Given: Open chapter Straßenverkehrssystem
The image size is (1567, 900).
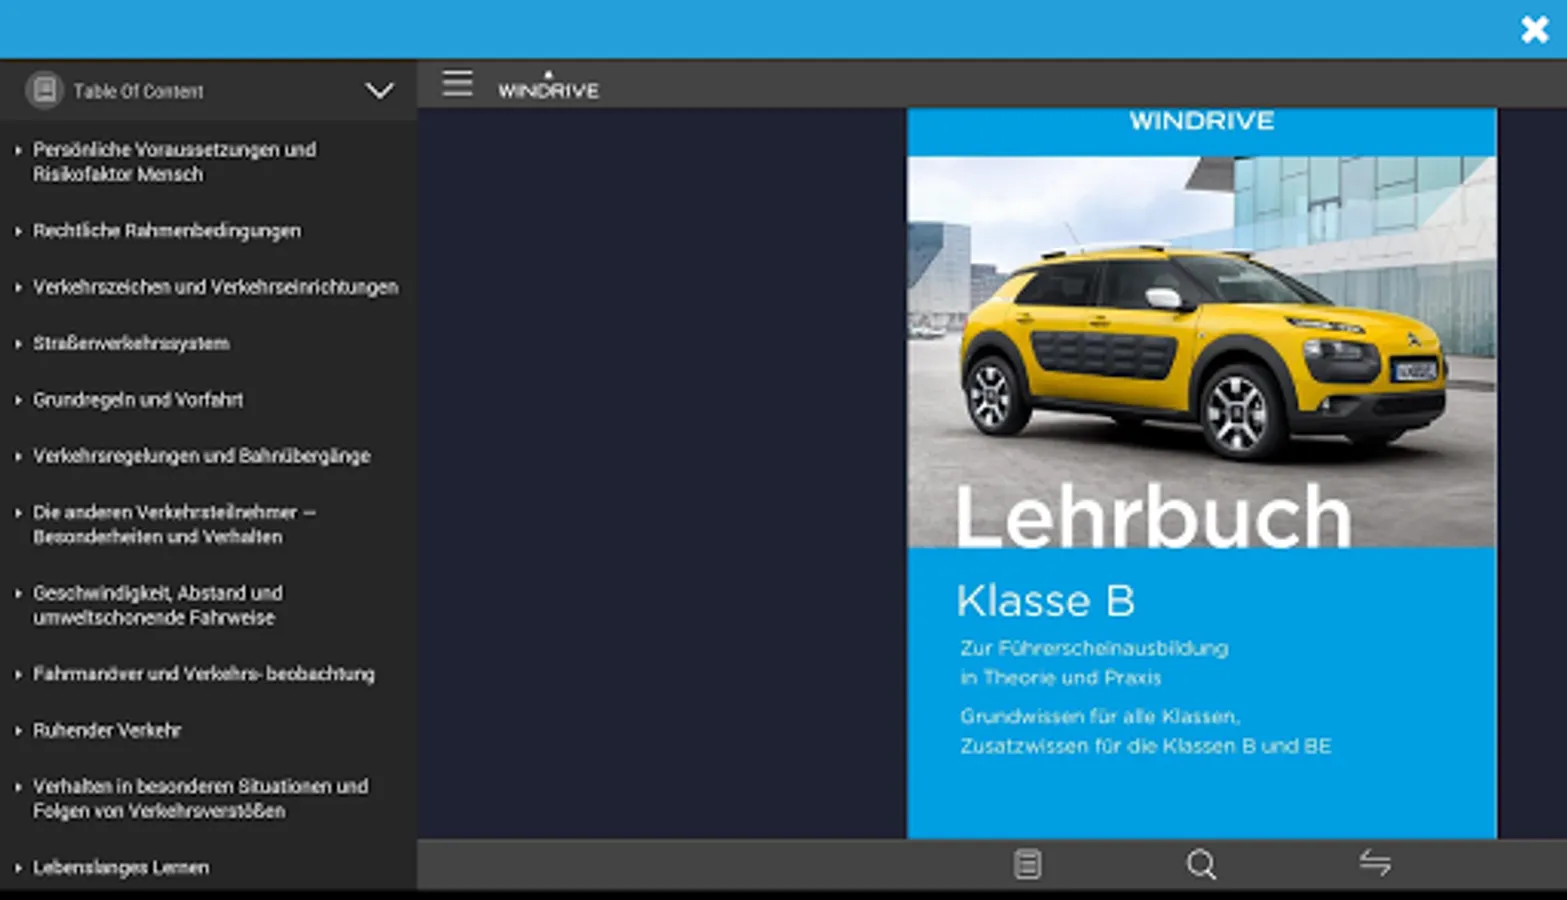Looking at the screenshot, I should pyautogui.click(x=131, y=343).
